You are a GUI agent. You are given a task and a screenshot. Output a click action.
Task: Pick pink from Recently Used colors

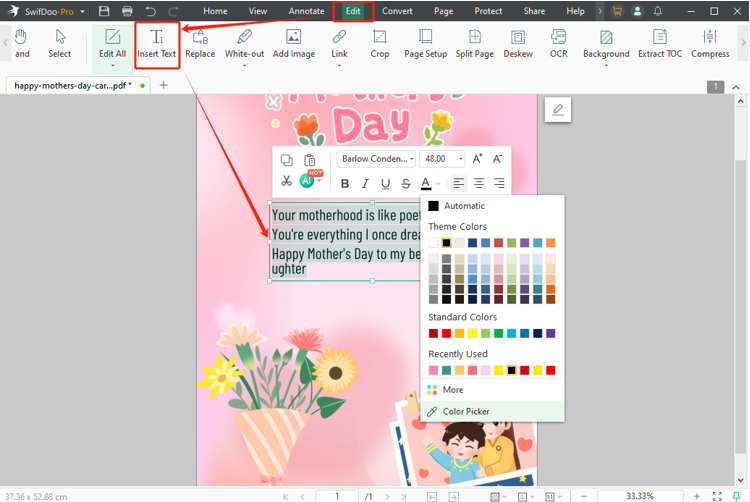[433, 370]
